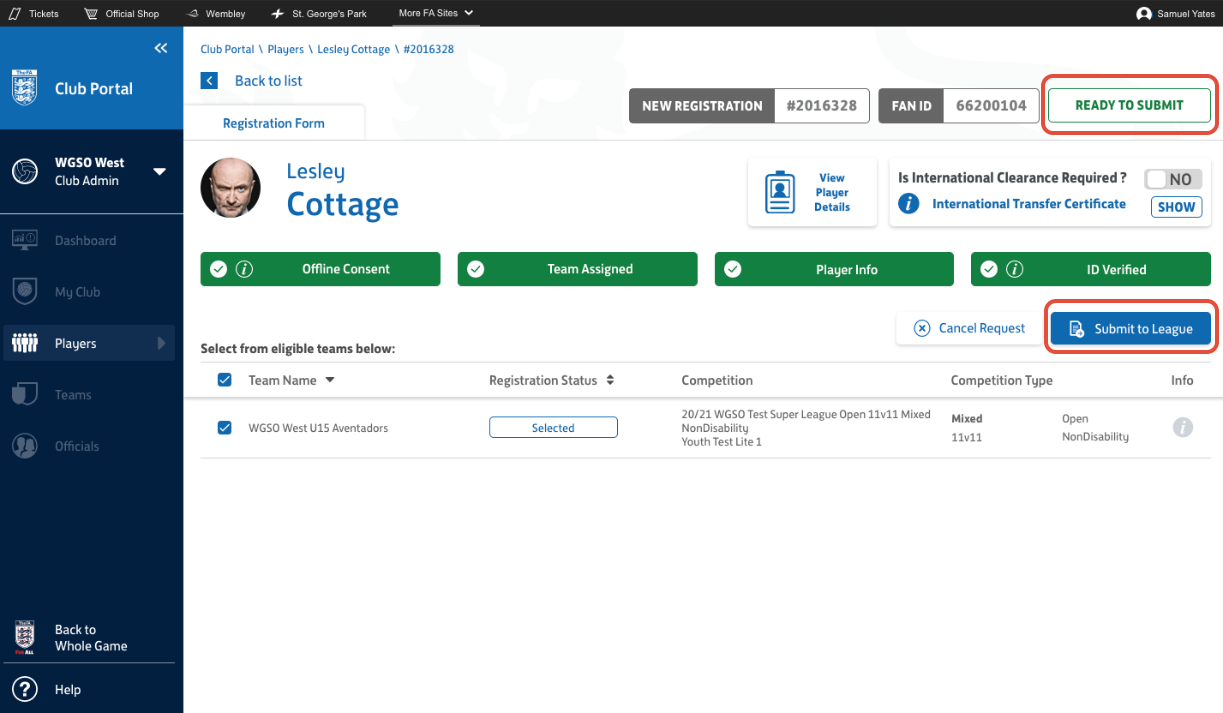Uncheck the WGSO West U15 Aventadors checkbox
Viewport: 1223px width, 713px height.
coord(224,428)
